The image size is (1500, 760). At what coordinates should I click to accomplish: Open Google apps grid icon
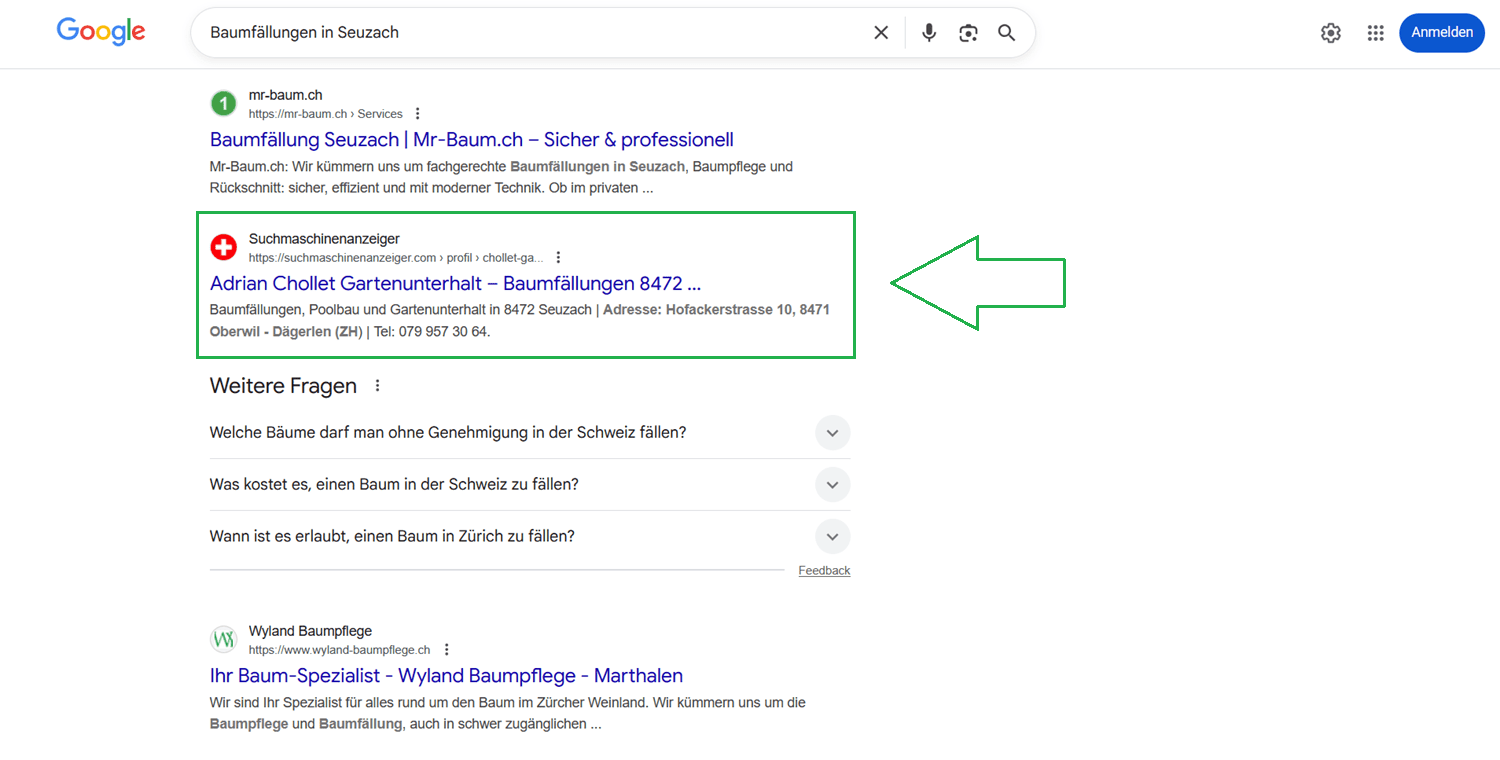click(1376, 33)
